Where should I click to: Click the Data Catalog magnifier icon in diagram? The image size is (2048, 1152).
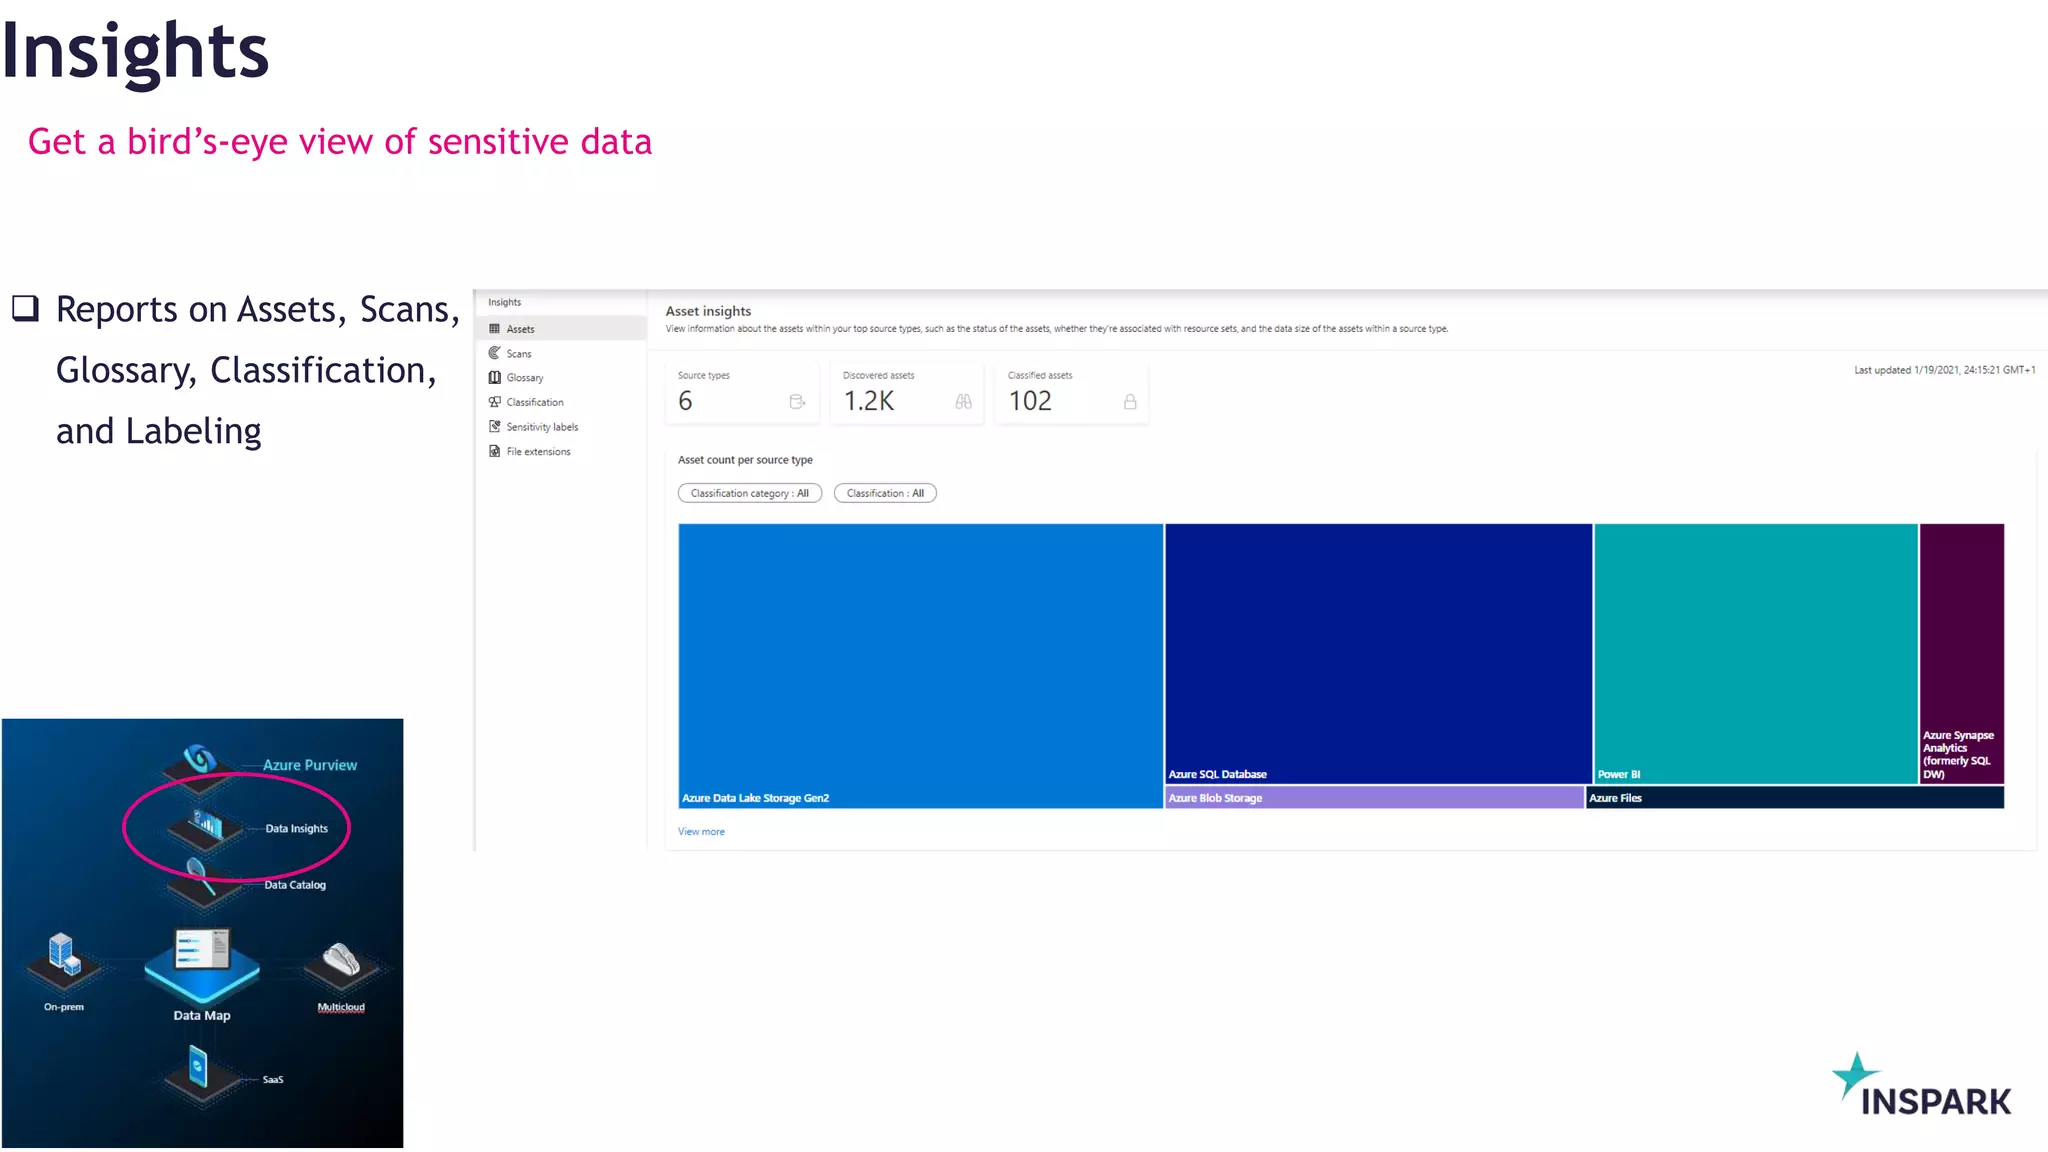200,876
